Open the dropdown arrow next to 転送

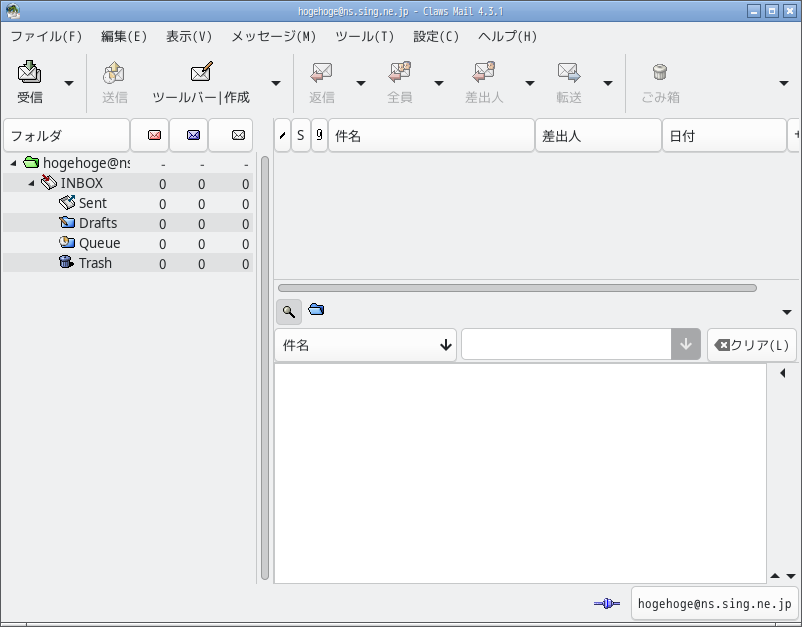[608, 83]
